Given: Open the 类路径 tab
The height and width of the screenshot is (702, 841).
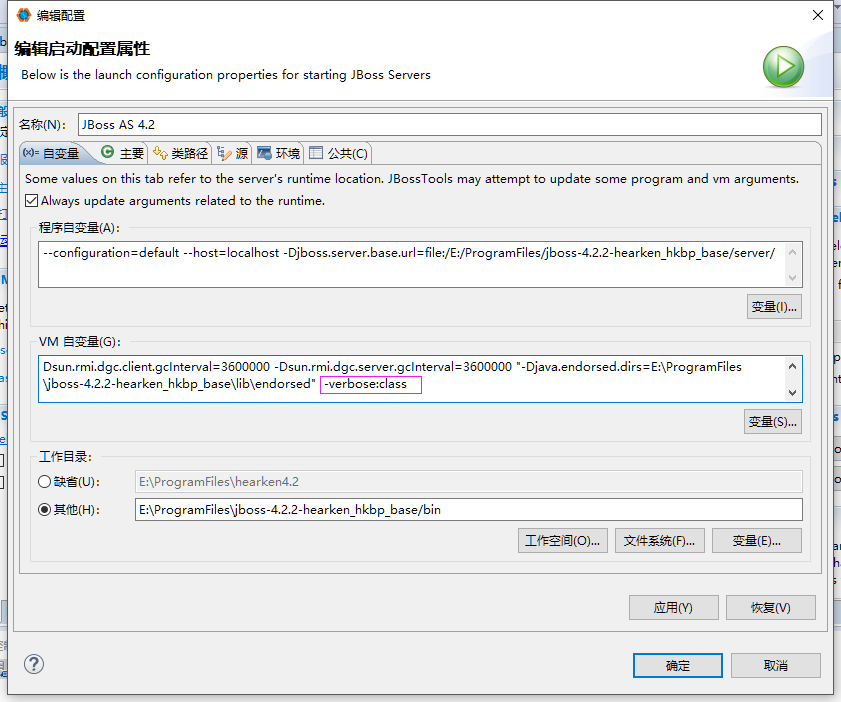Looking at the screenshot, I should pos(181,153).
